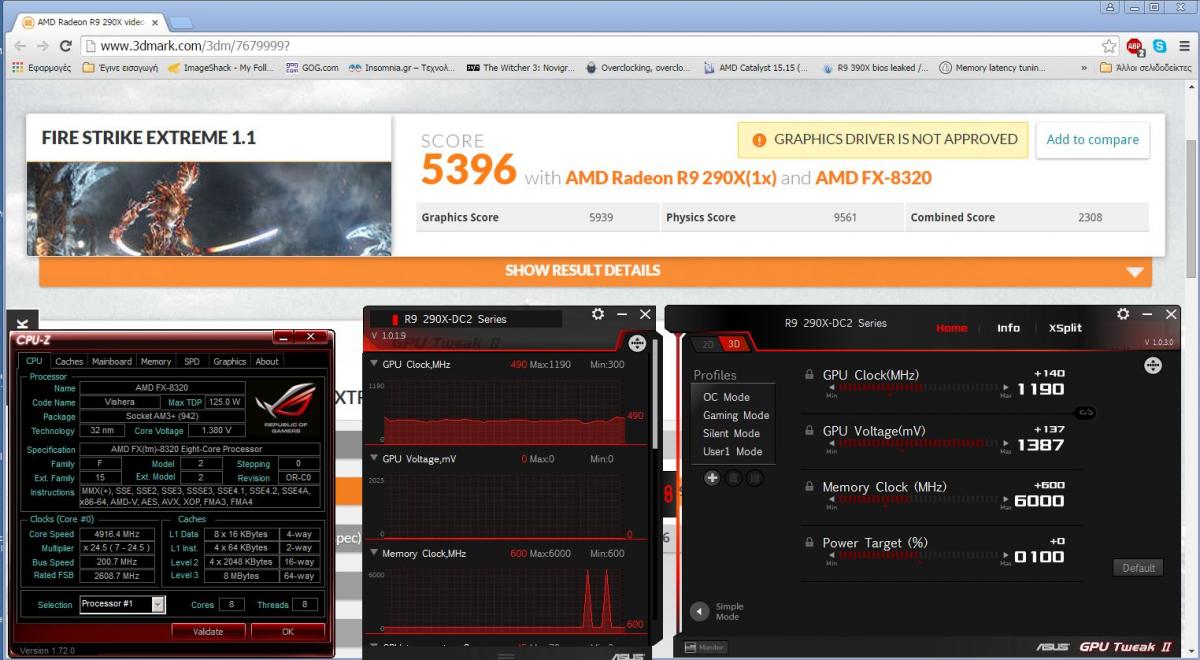Open the Adblock Plus extension icon
Image resolution: width=1200 pixels, height=660 pixels.
coord(1135,46)
